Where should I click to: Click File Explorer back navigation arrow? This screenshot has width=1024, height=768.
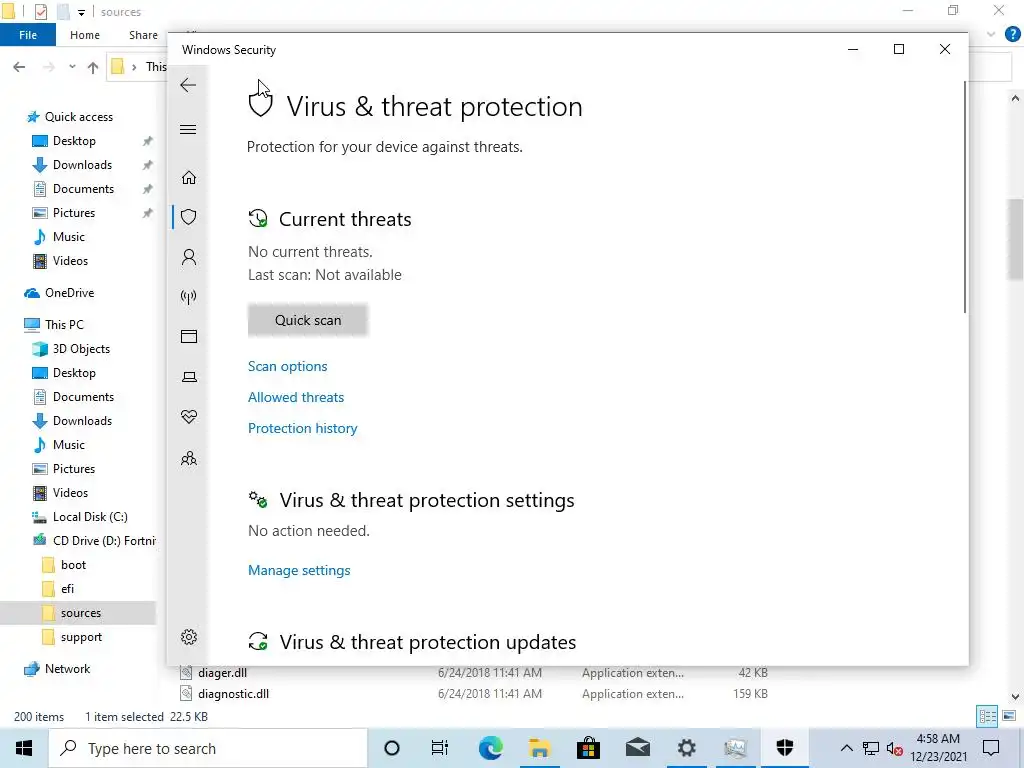(x=19, y=67)
